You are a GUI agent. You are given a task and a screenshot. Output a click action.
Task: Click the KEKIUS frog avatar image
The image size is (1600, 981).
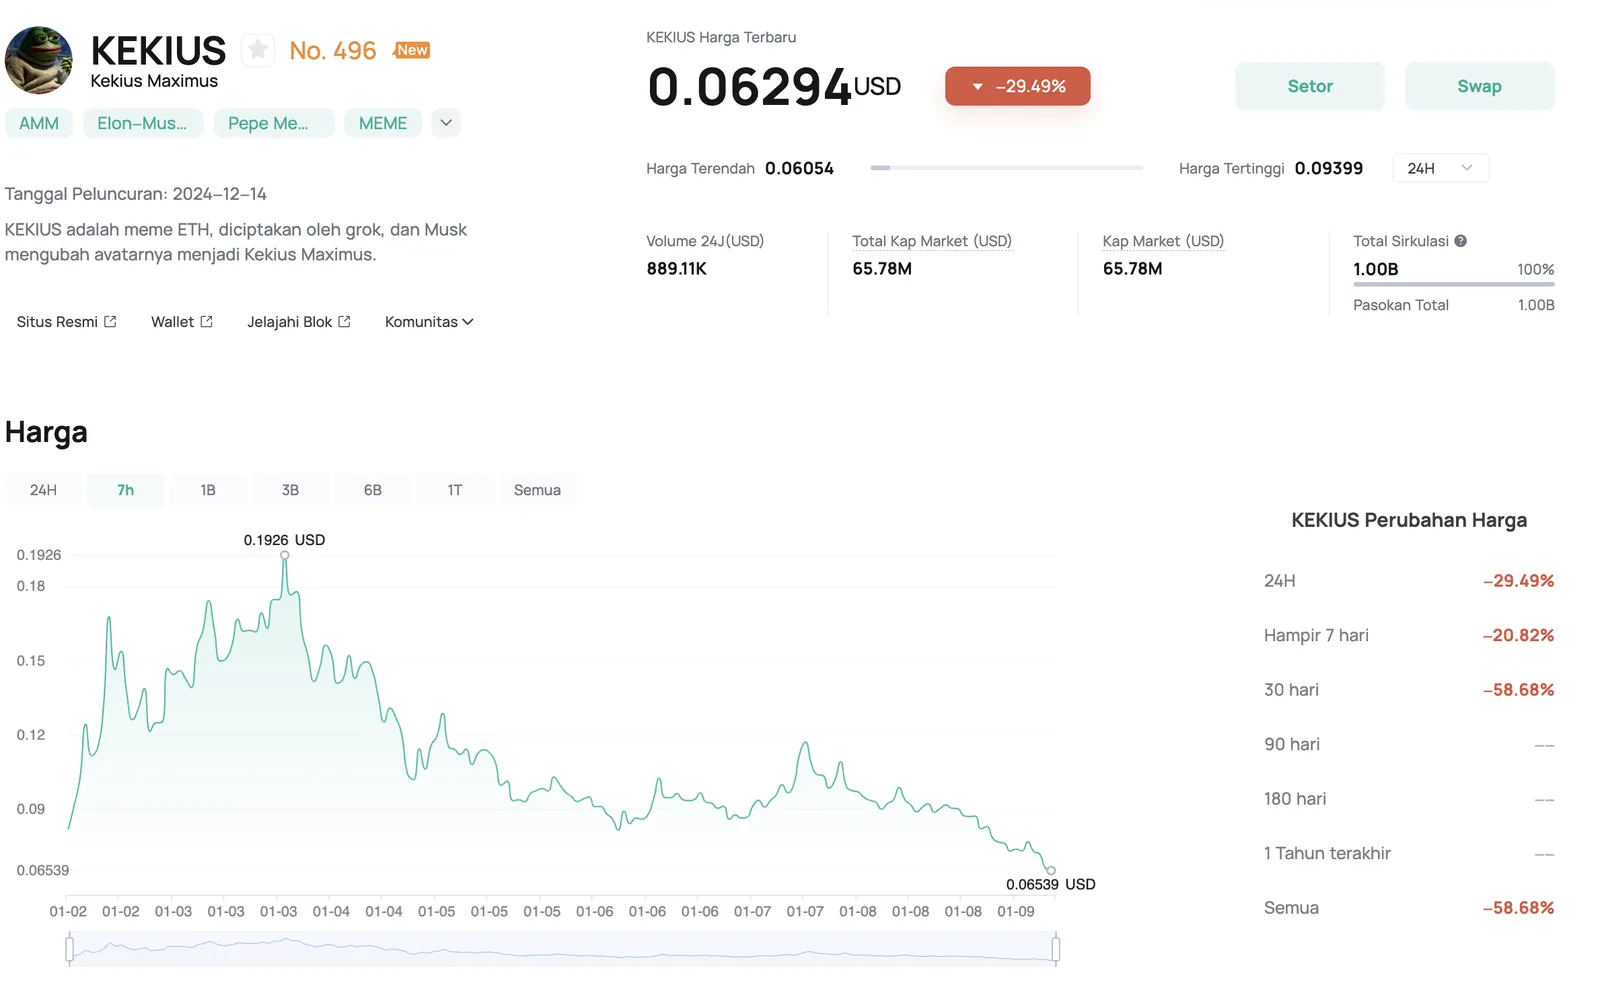click(x=38, y=60)
